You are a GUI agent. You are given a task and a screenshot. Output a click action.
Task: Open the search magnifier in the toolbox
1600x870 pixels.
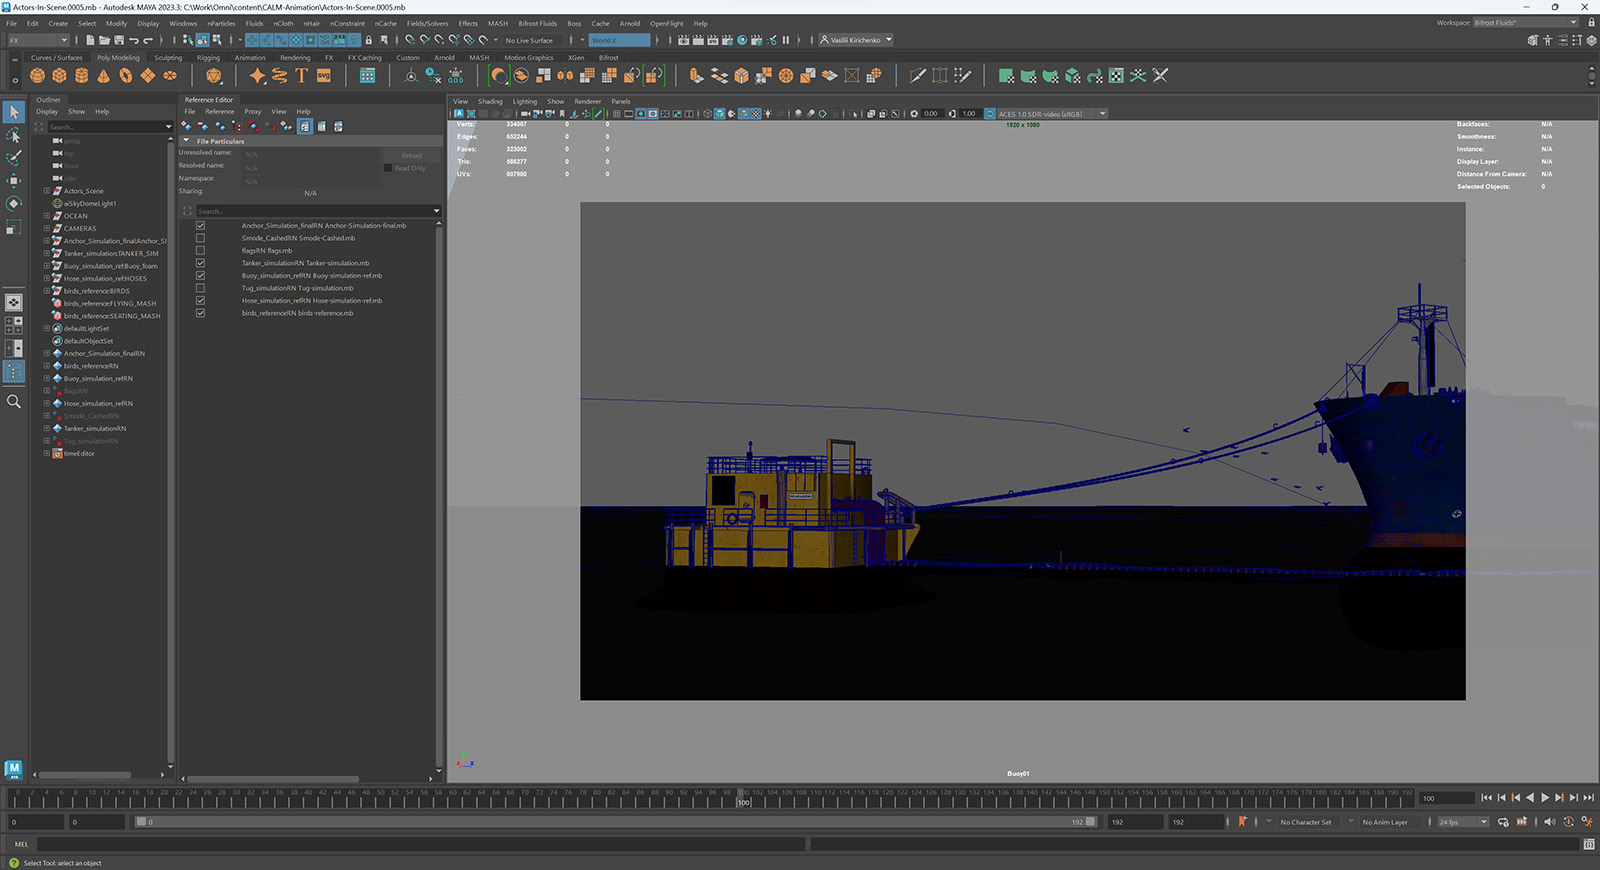click(14, 401)
